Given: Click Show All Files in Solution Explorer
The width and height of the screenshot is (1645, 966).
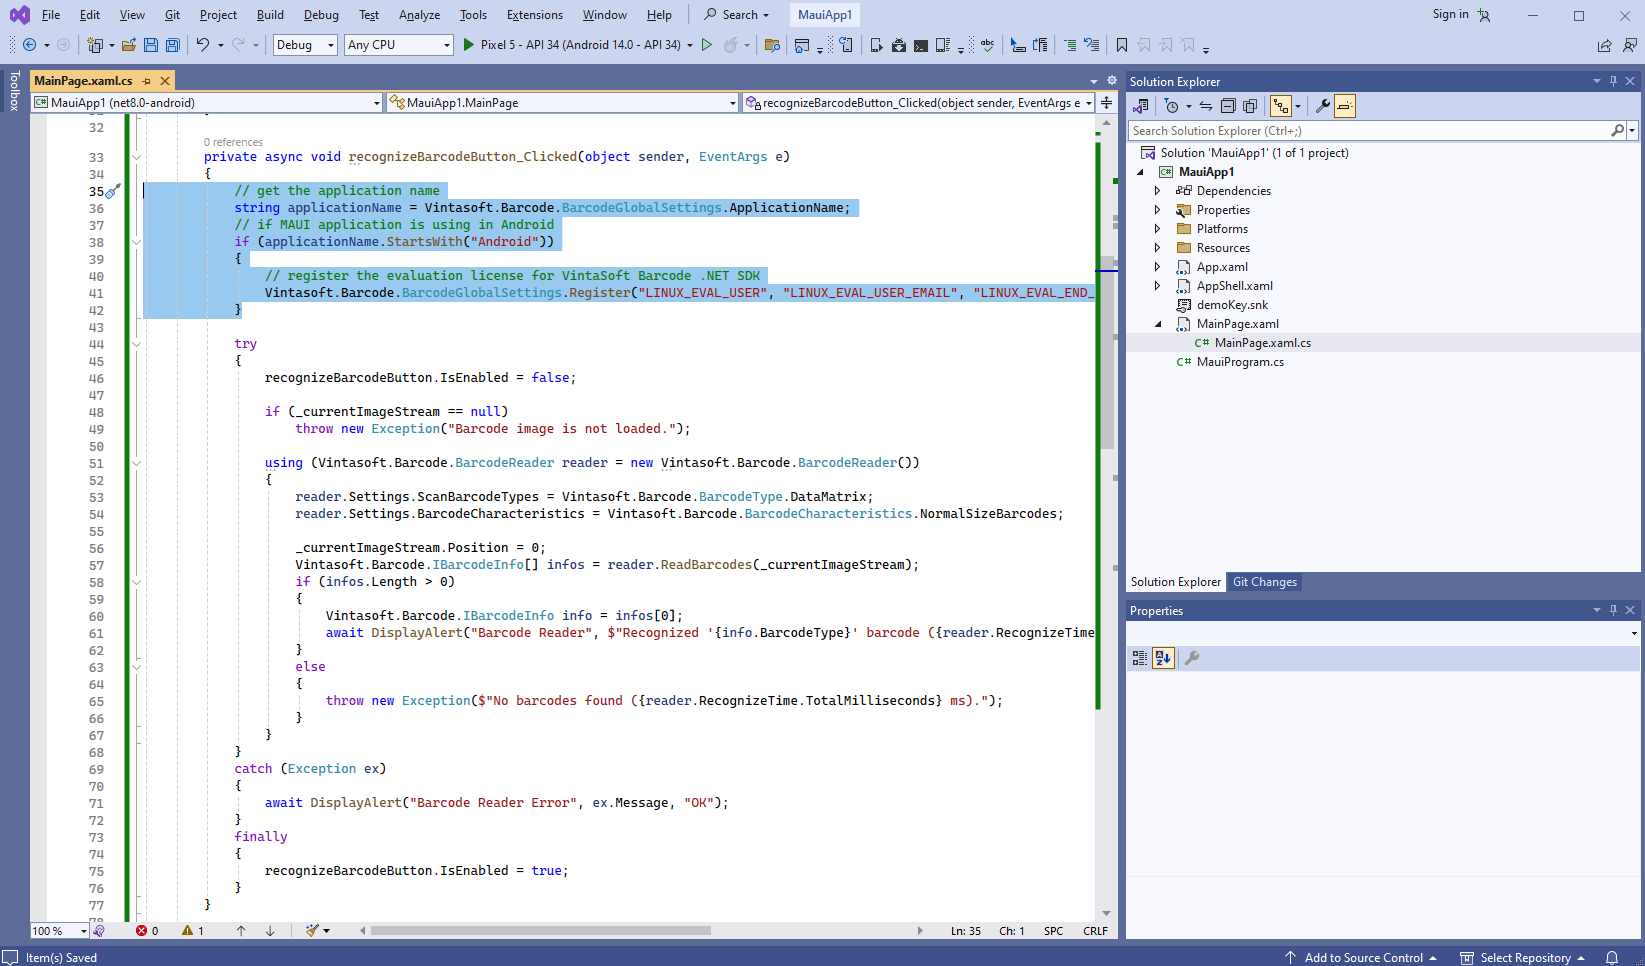Looking at the screenshot, I should pyautogui.click(x=1250, y=106).
